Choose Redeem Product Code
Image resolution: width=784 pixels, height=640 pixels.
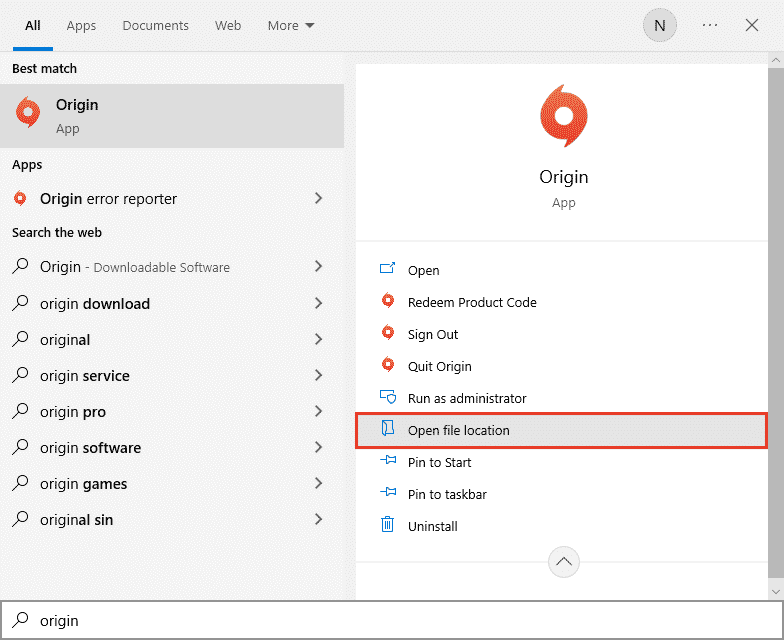pyautogui.click(x=472, y=302)
